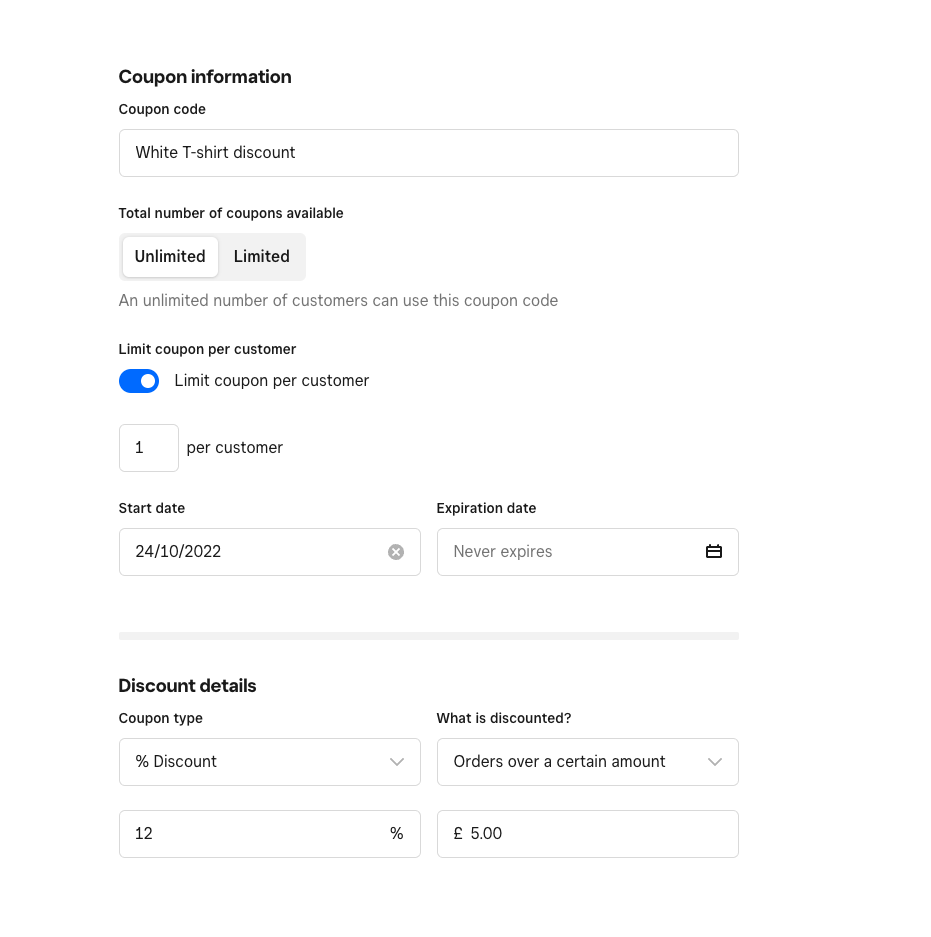Select the Discount details section heading
This screenshot has height=937, width=931.
click(187, 685)
